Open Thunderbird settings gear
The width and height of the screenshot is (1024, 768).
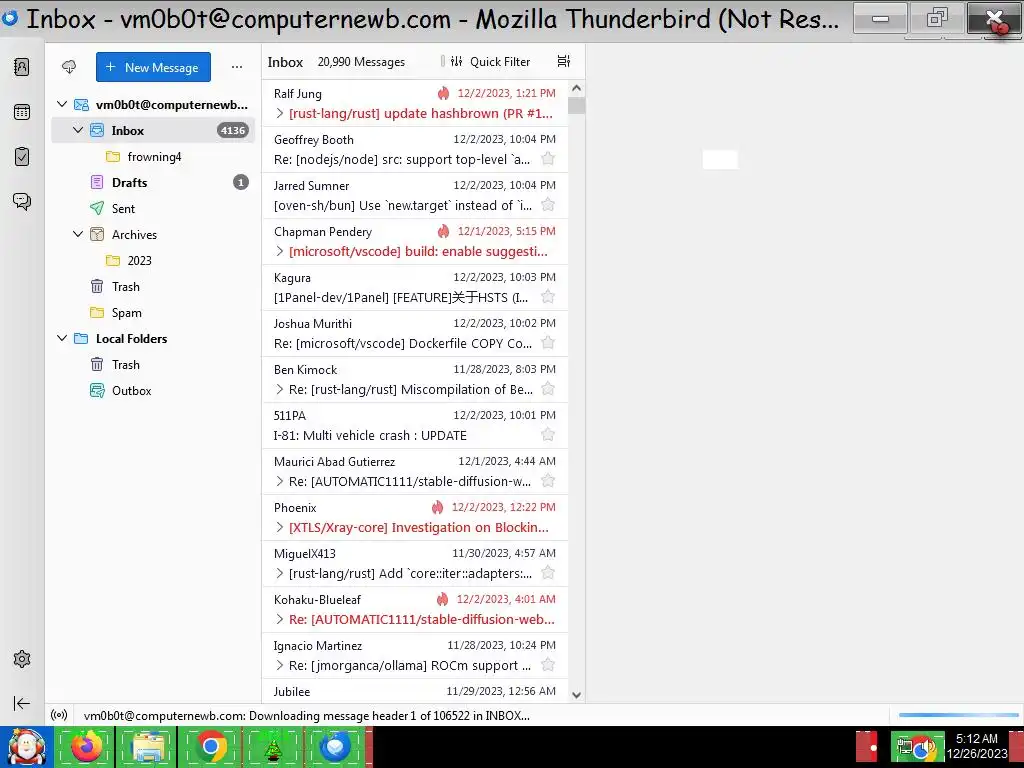(x=22, y=659)
